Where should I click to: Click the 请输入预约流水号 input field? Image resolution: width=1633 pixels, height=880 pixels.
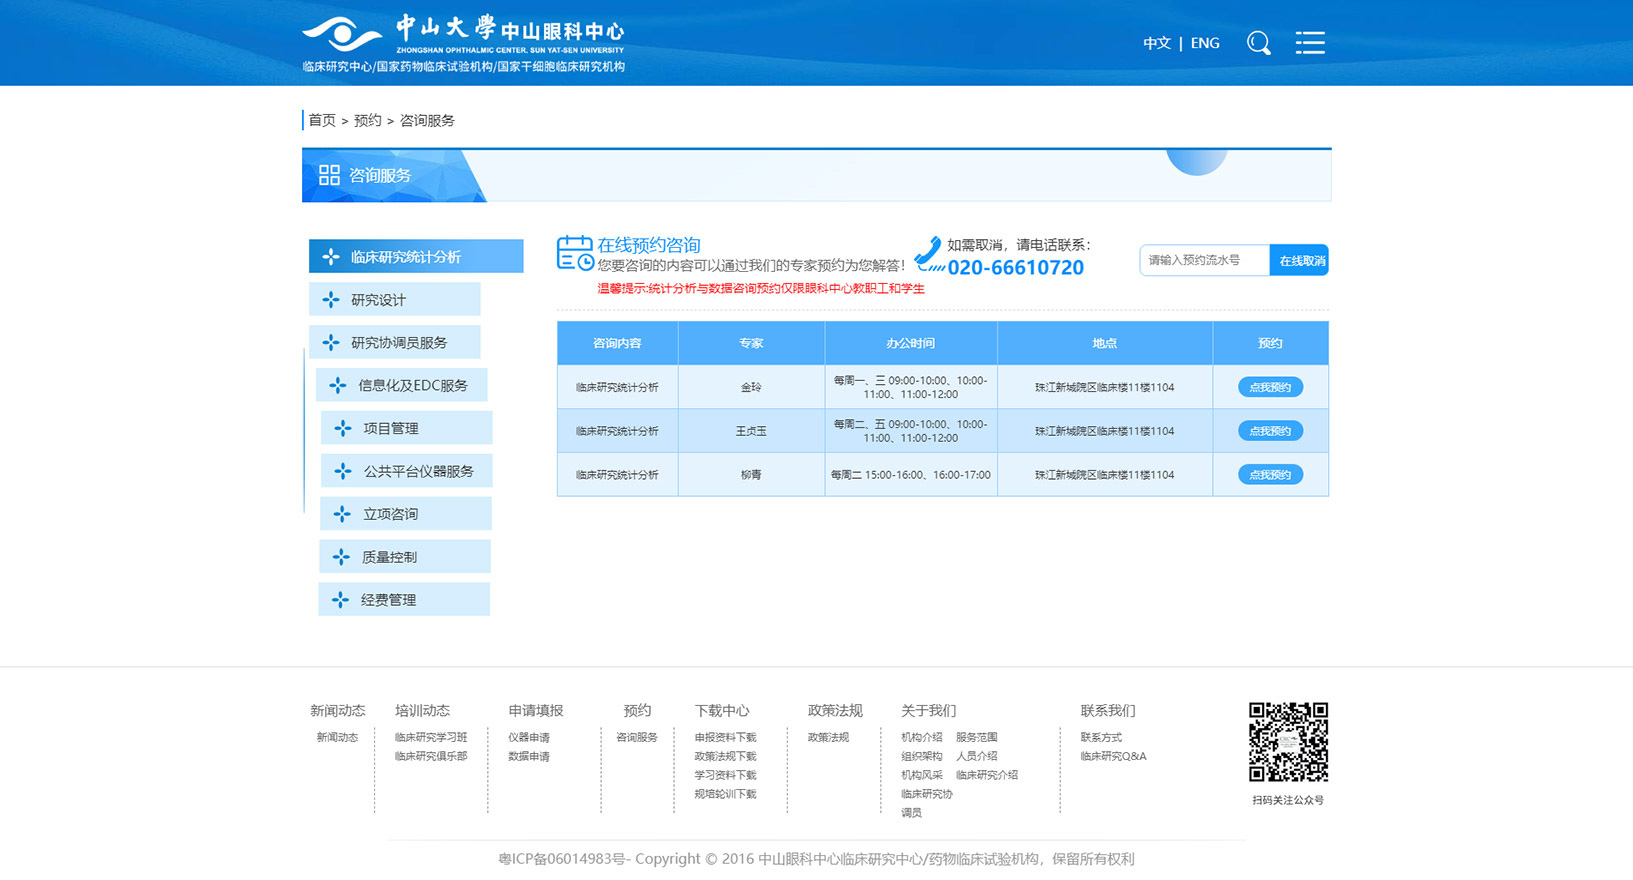[1204, 260]
